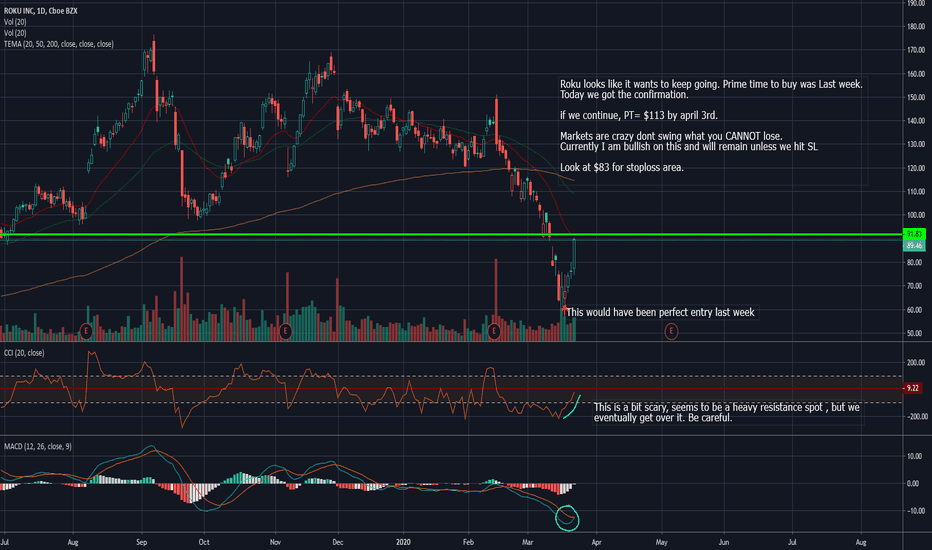Image resolution: width=932 pixels, height=550 pixels.
Task: Click the Sep label on the time axis
Action: pos(141,542)
